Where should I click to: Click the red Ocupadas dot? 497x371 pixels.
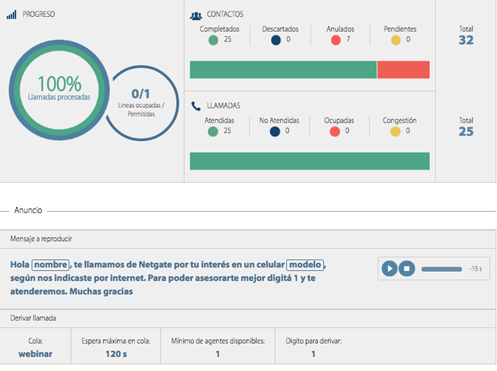coord(335,131)
